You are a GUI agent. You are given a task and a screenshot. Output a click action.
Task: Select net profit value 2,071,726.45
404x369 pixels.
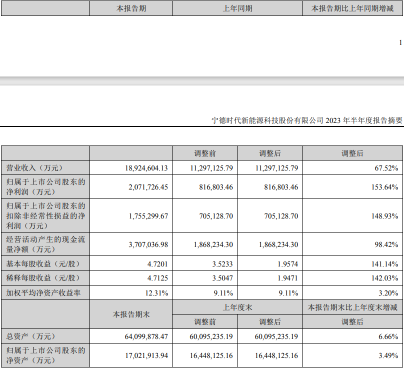148,187
